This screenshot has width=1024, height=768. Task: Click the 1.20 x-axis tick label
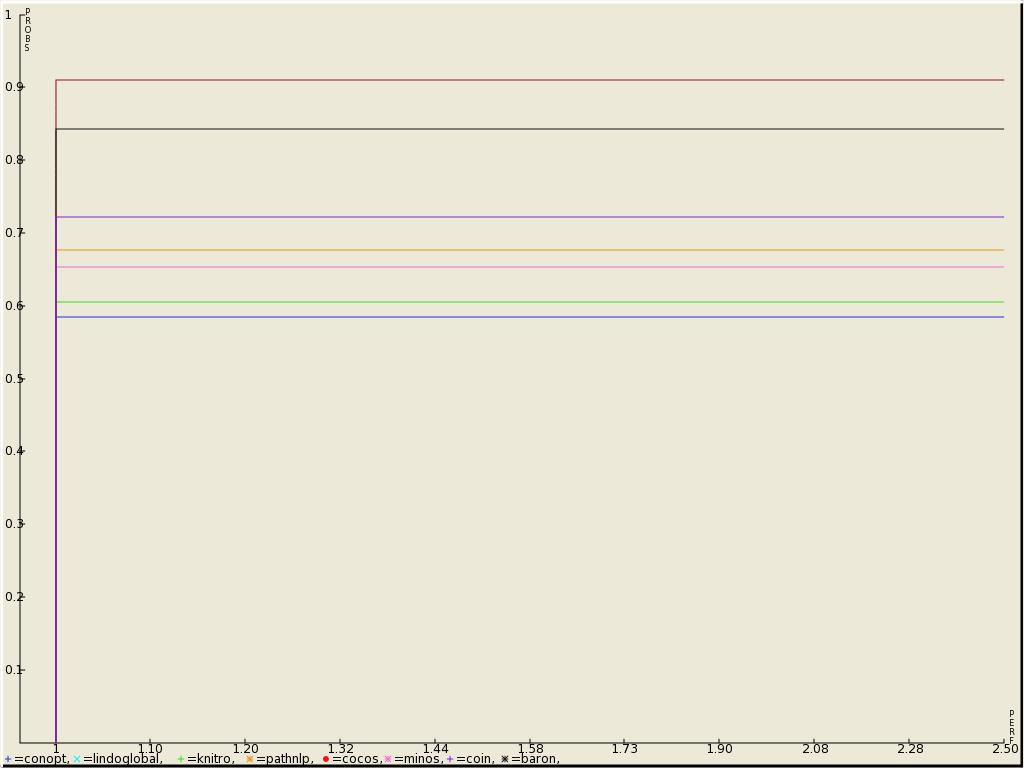pos(245,748)
